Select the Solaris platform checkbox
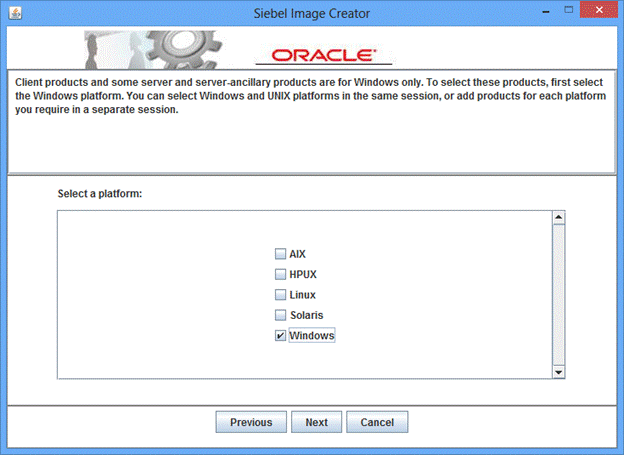This screenshot has height=455, width=624. (x=280, y=315)
